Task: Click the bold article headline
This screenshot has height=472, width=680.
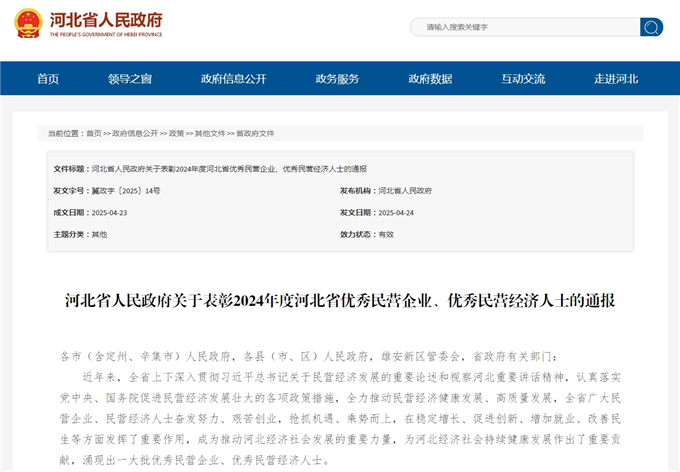Action: pyautogui.click(x=340, y=300)
